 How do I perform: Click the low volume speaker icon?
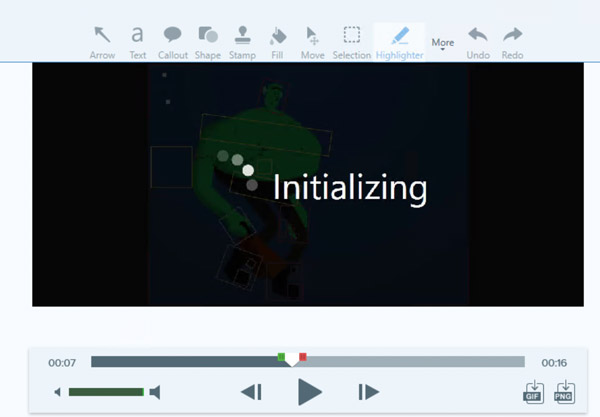point(57,392)
